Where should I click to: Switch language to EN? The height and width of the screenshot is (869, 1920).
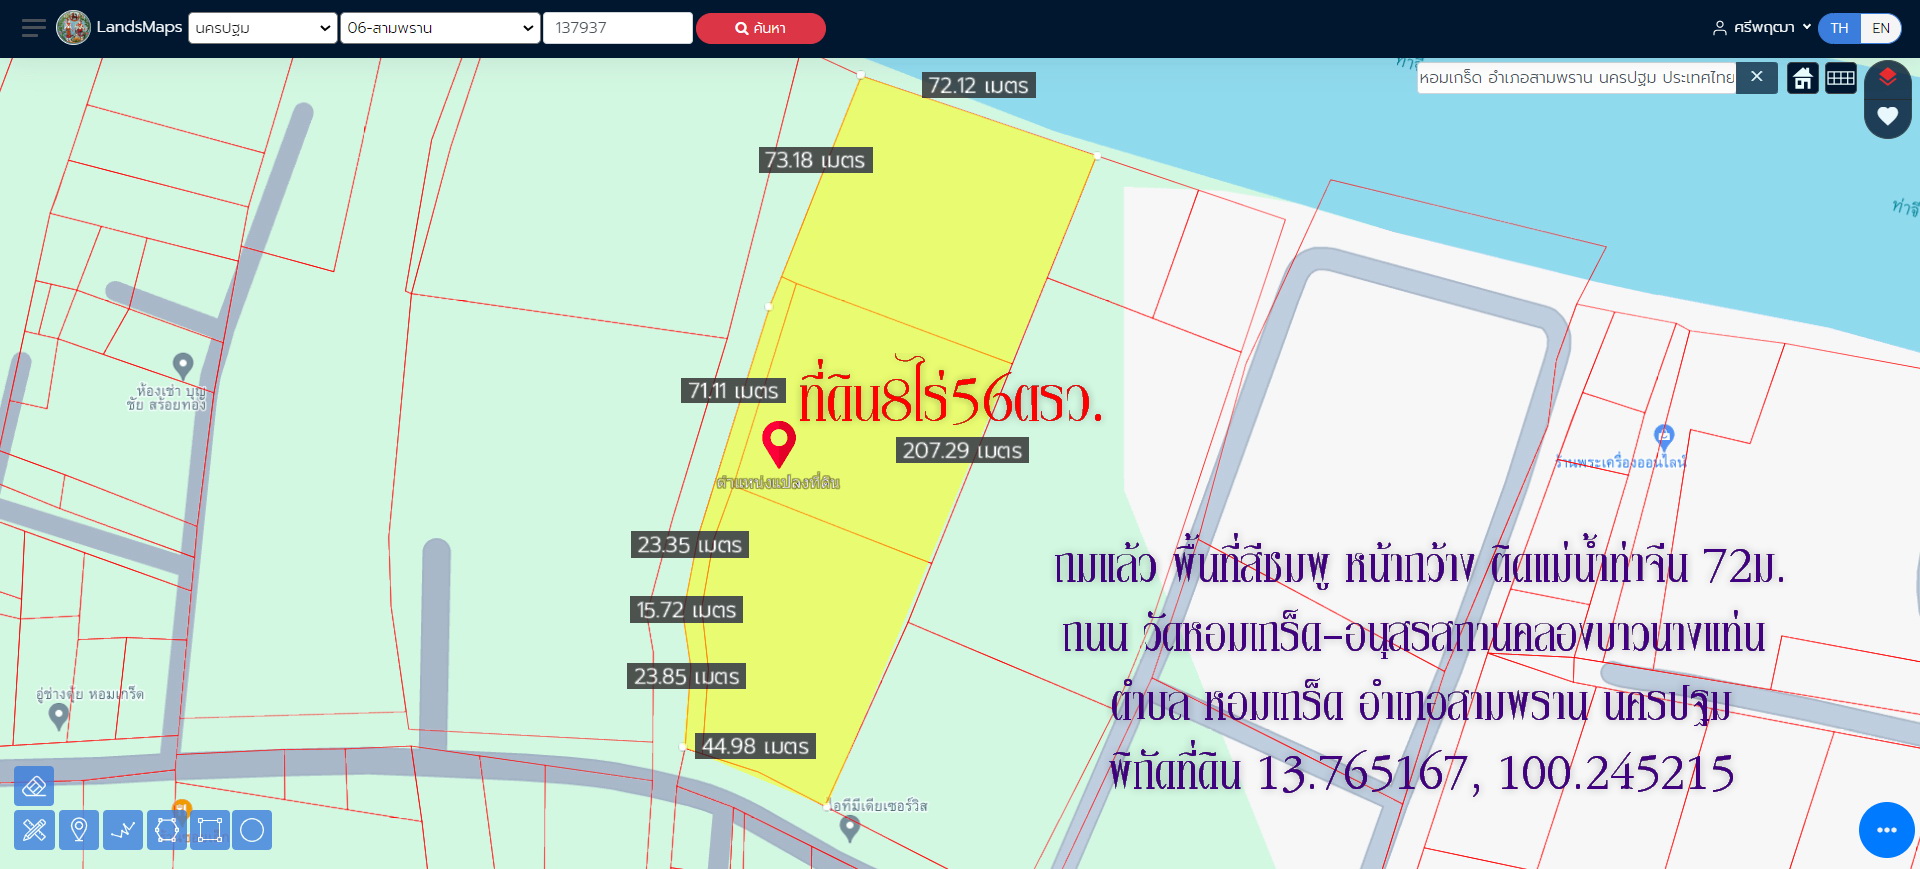click(1880, 28)
